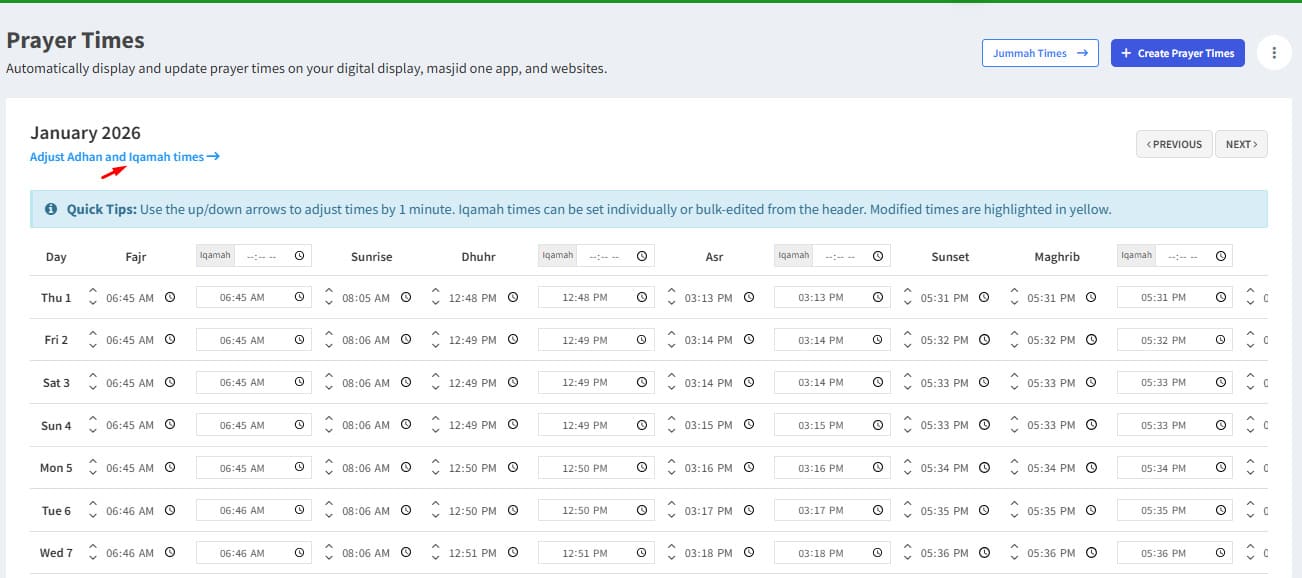Click clock icon beside Mon 5 Fajr time
This screenshot has height=578, width=1302.
tap(170, 467)
